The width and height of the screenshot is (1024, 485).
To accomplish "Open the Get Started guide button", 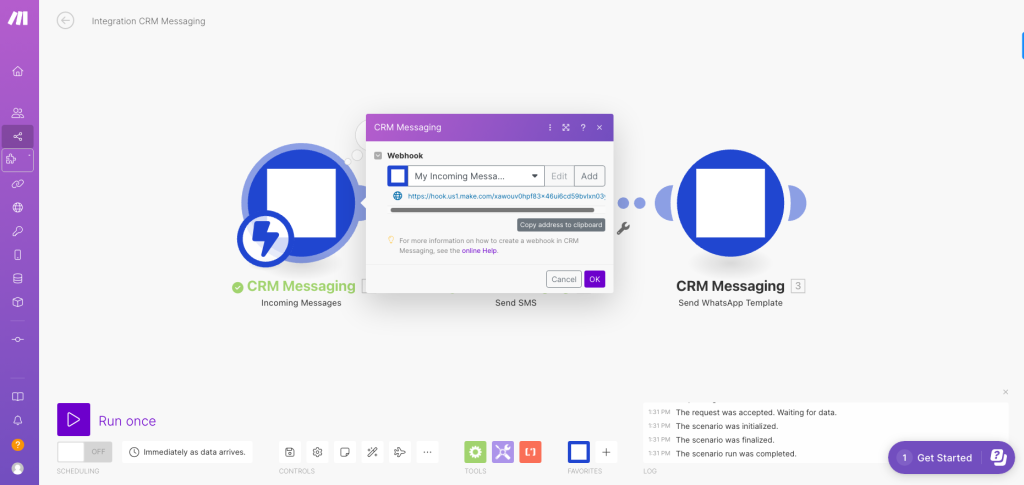I will (950, 458).
